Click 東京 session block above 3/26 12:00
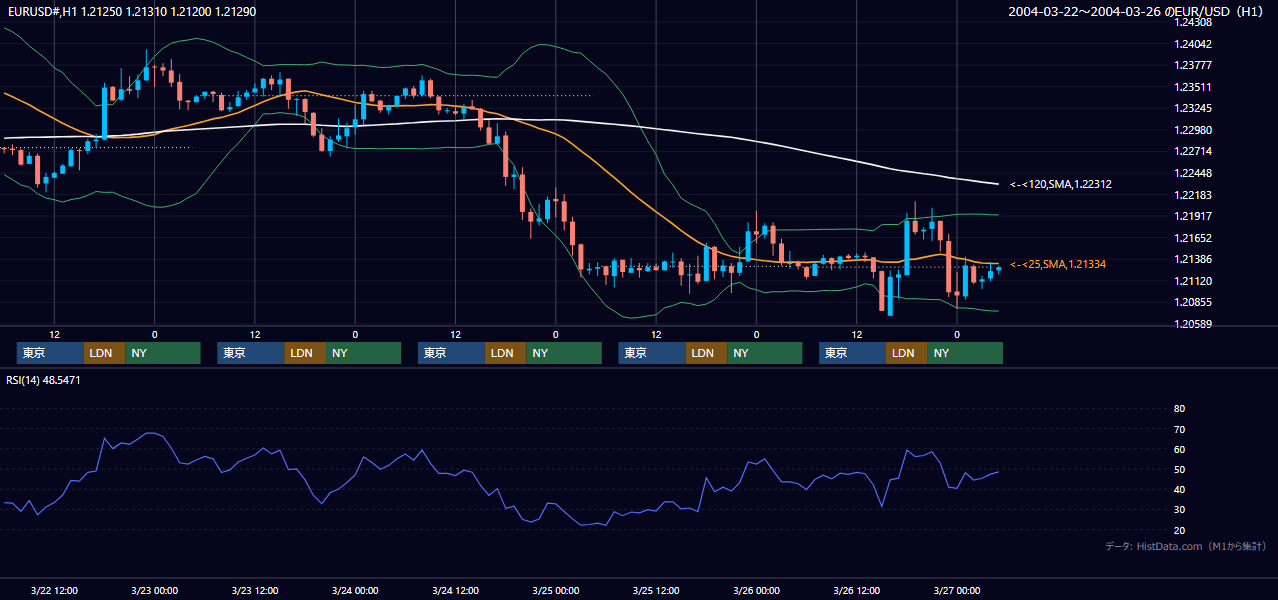The width and height of the screenshot is (1278, 600). click(x=852, y=353)
